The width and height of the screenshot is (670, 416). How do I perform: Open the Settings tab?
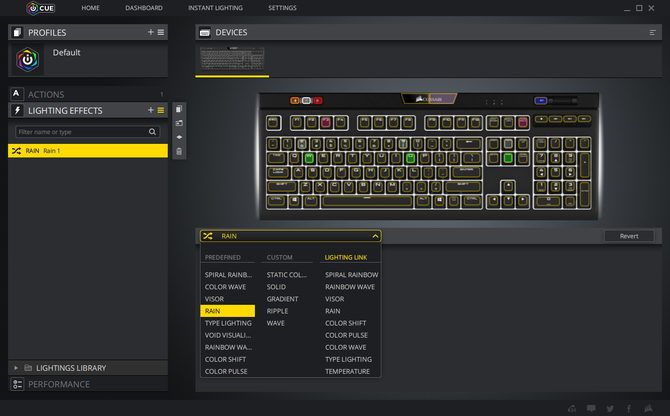282,8
